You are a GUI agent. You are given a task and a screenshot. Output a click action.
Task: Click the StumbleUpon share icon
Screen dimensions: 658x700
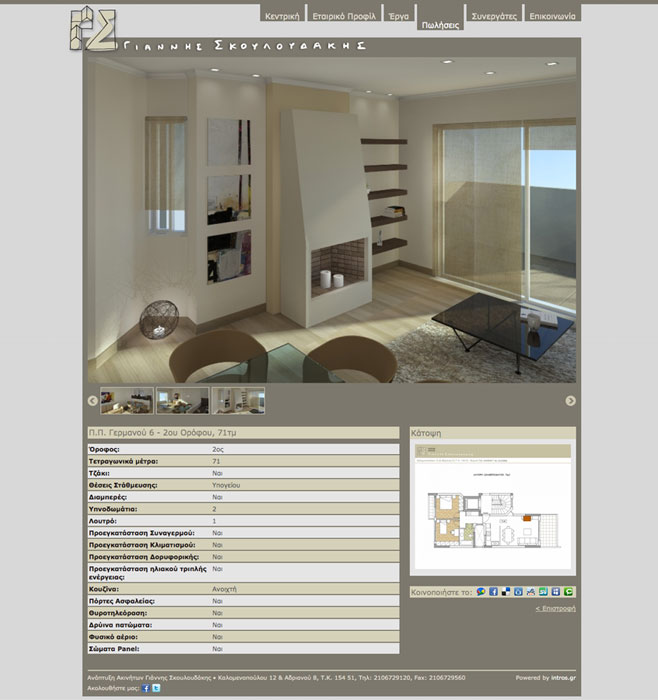click(544, 592)
